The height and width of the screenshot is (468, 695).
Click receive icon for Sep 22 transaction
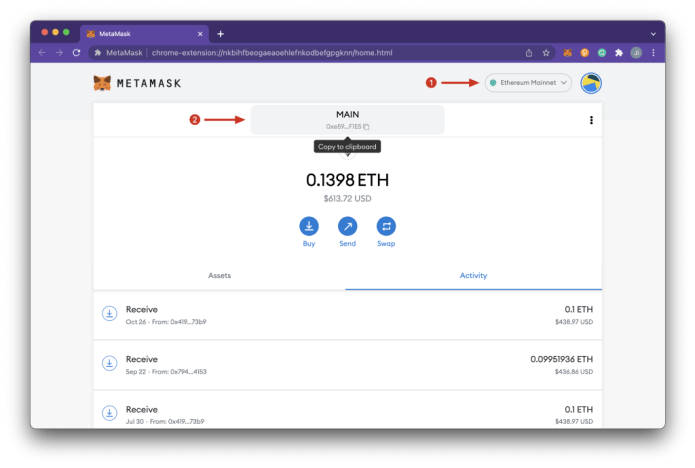coord(109,363)
